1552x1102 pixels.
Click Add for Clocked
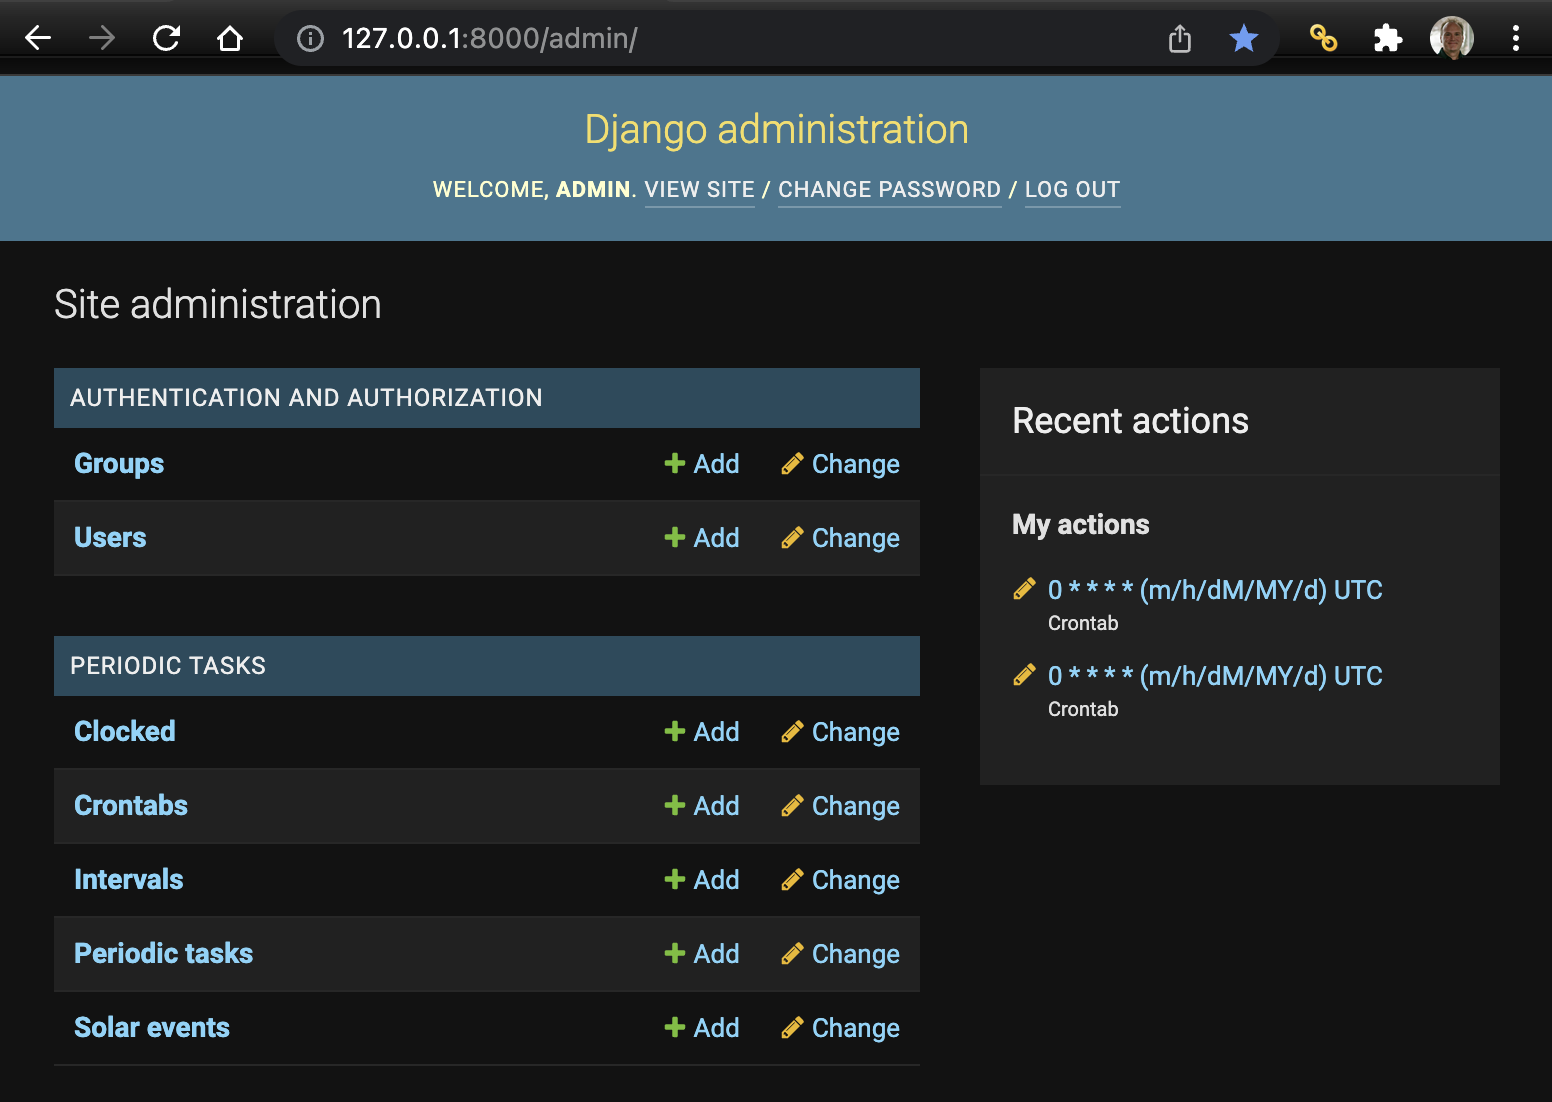coord(702,732)
